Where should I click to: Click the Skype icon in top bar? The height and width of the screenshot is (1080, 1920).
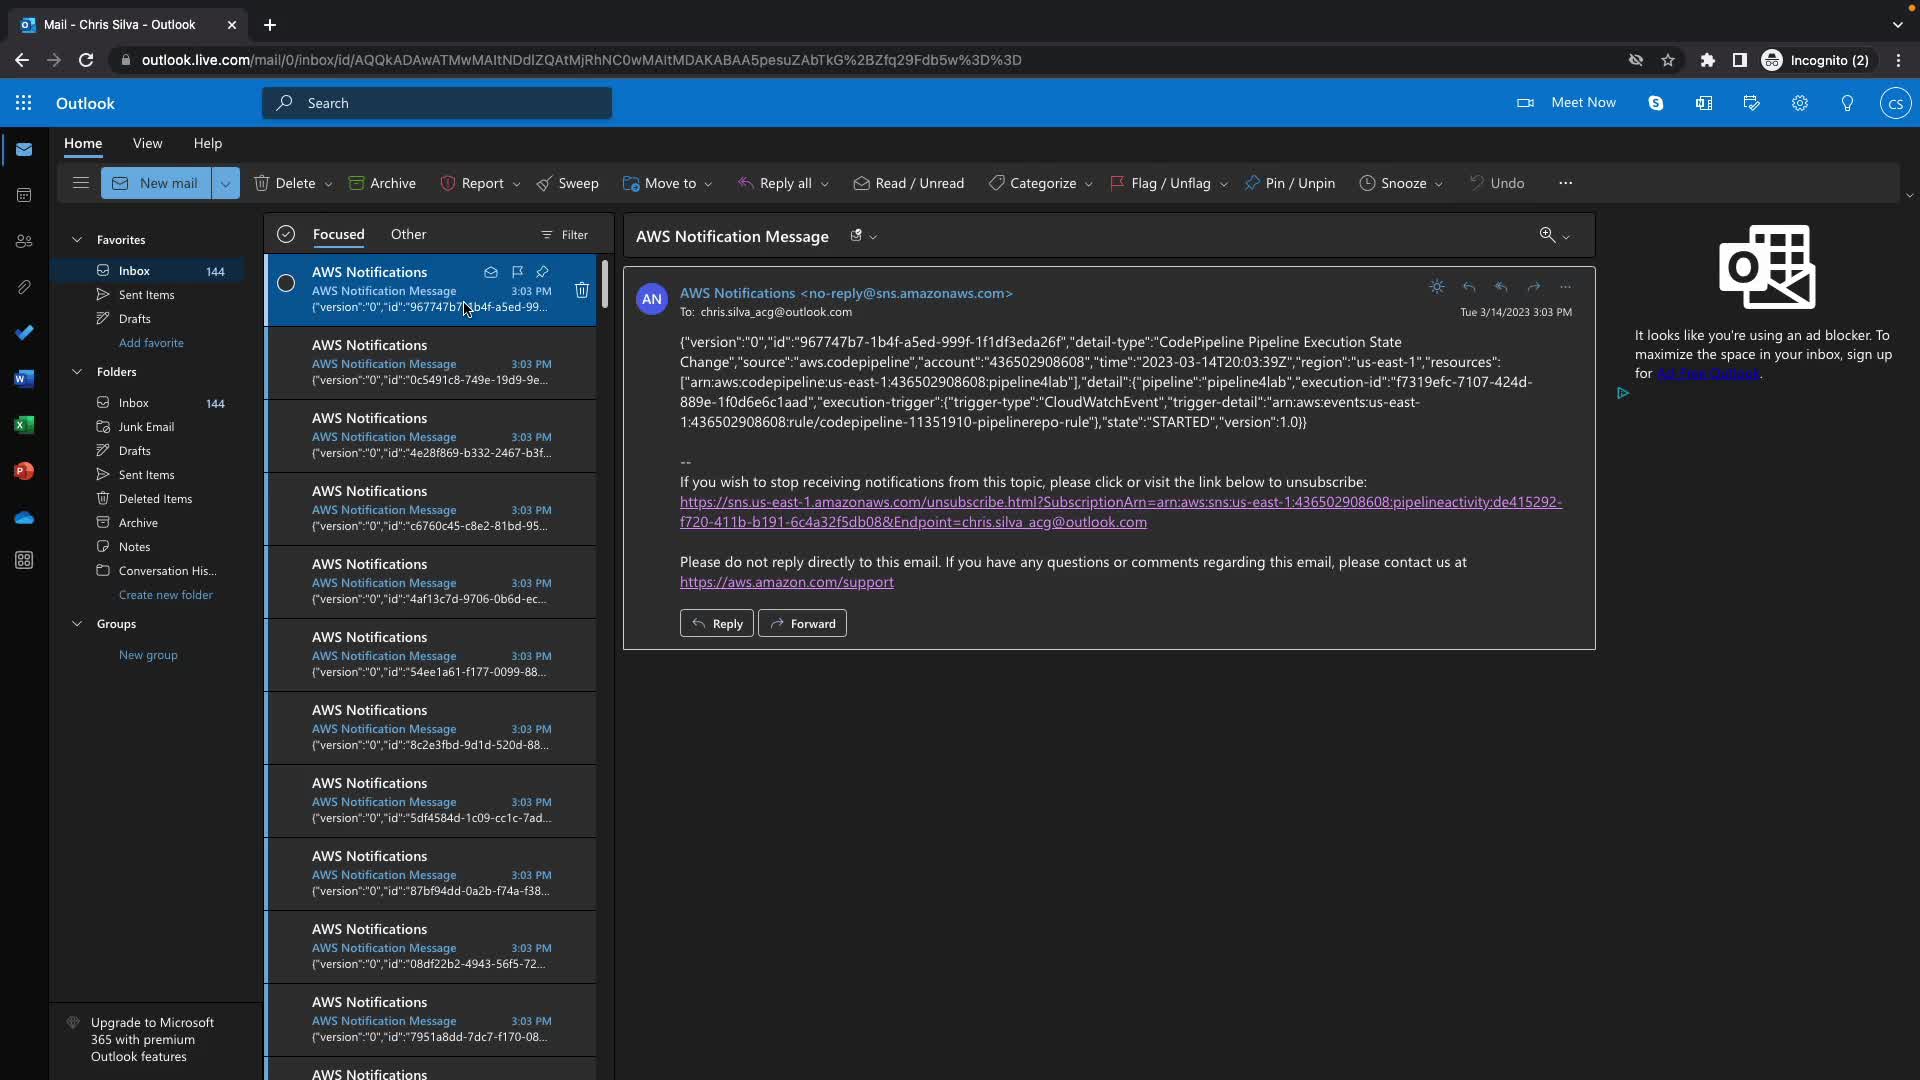[1656, 103]
